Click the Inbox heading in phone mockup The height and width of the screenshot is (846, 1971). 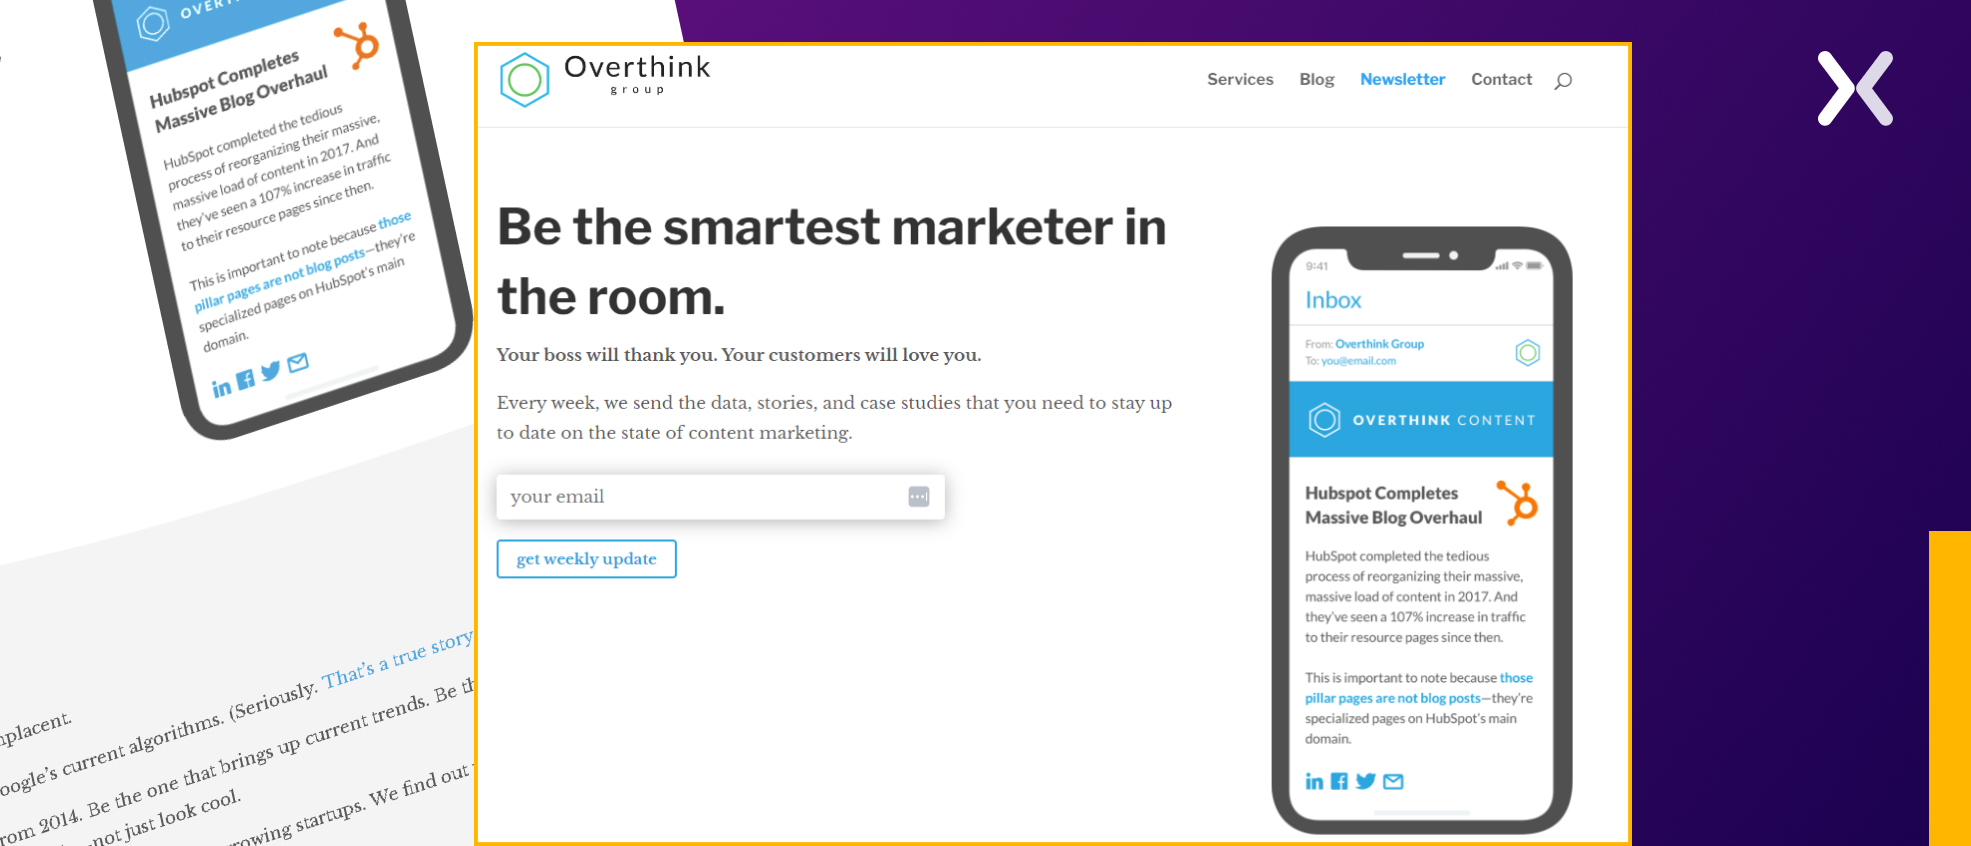coord(1333,300)
